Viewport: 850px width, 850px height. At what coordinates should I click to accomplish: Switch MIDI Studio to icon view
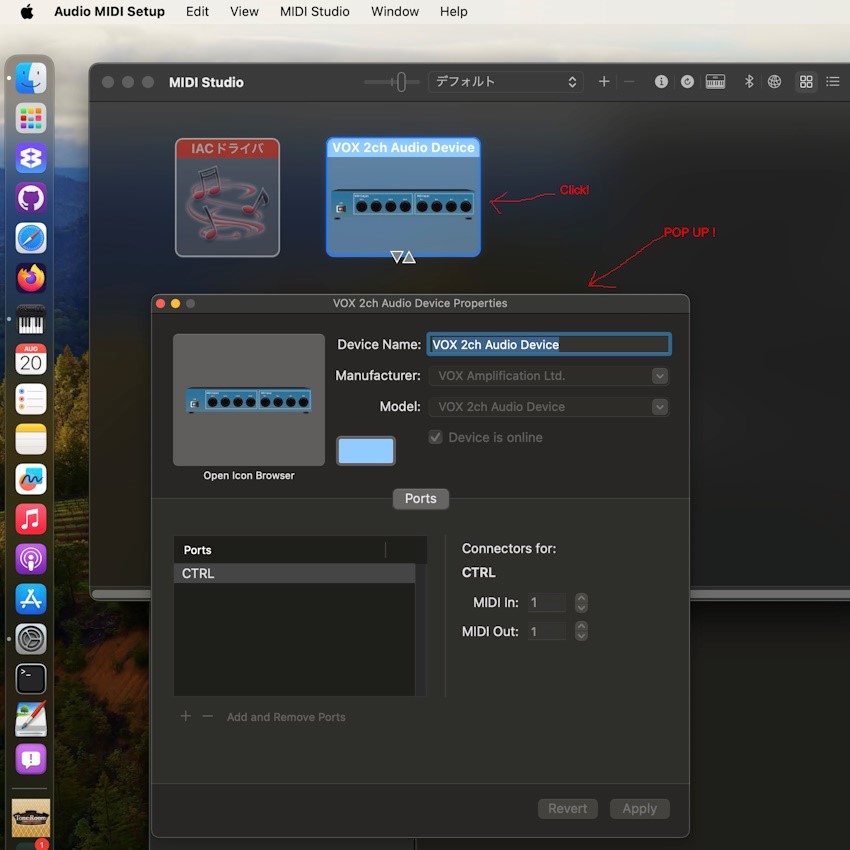806,82
